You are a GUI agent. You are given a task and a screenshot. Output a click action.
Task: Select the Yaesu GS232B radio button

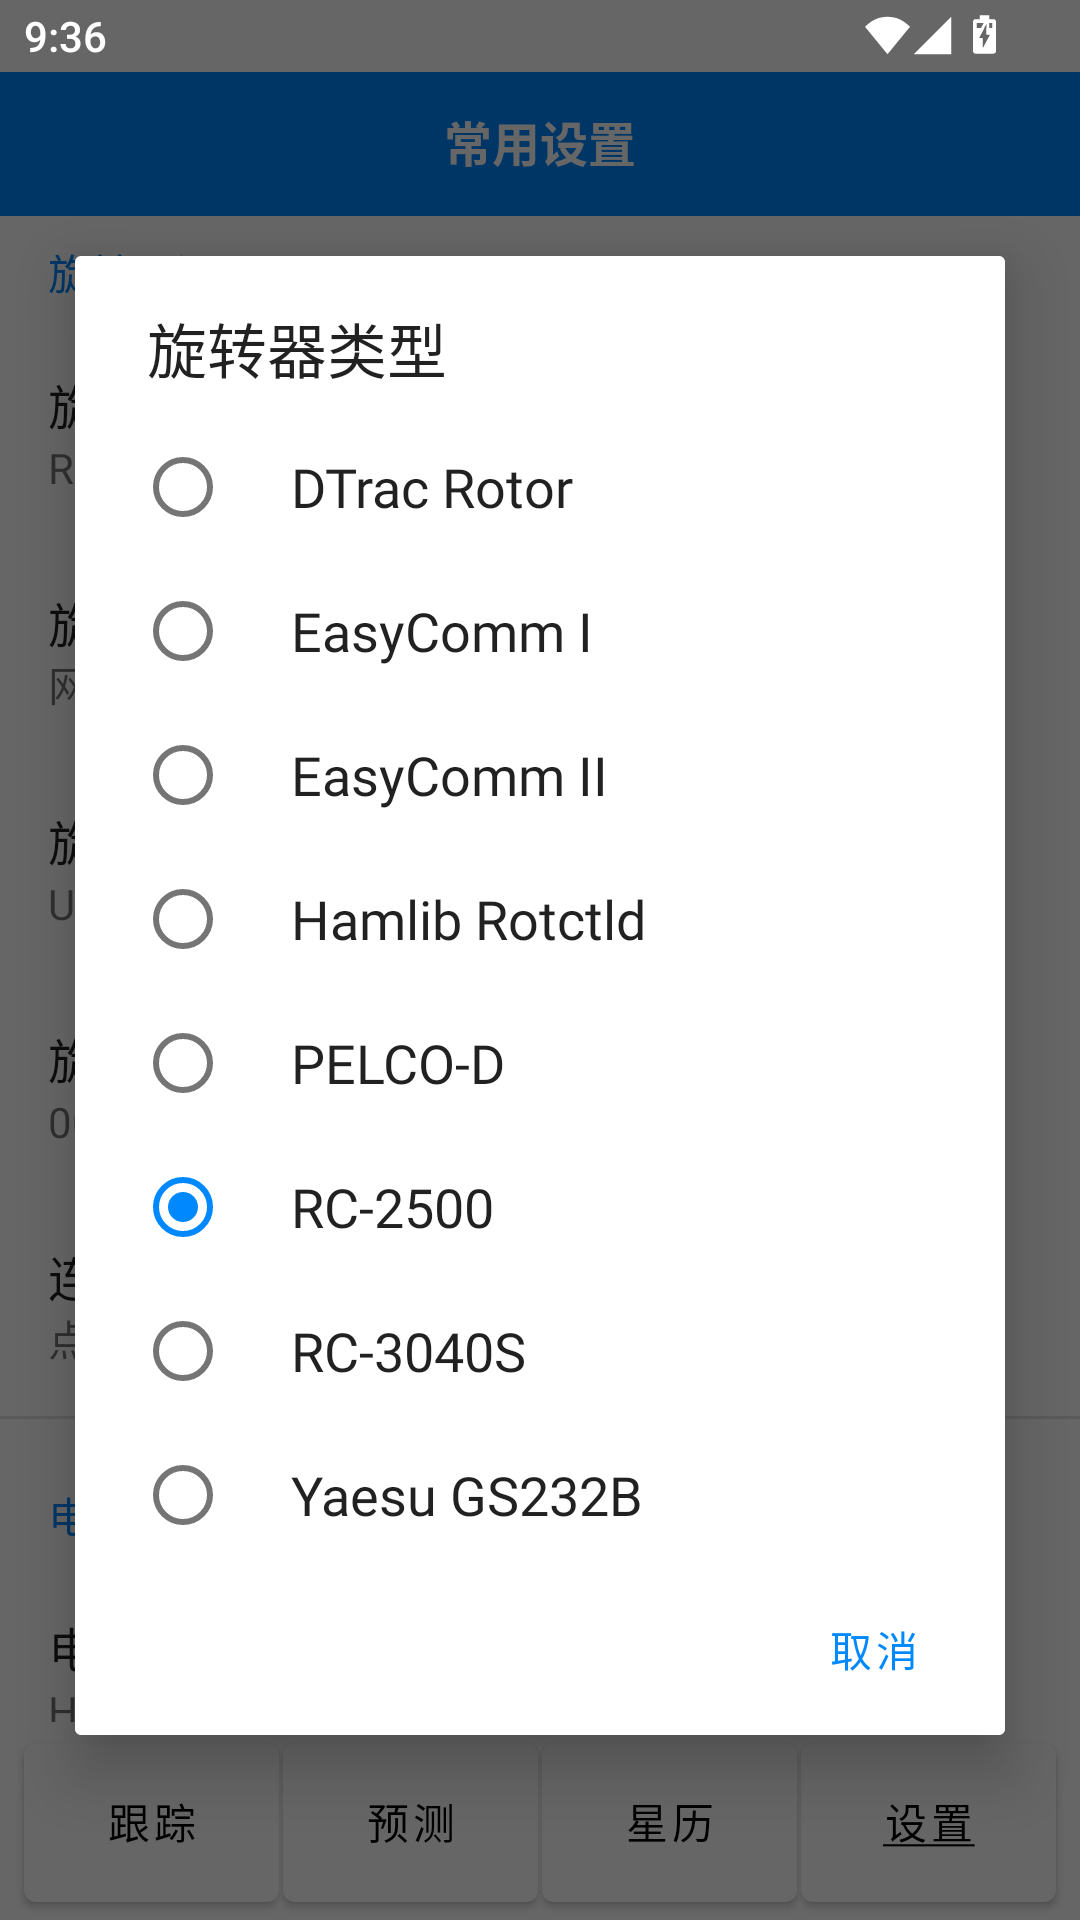click(x=183, y=1496)
